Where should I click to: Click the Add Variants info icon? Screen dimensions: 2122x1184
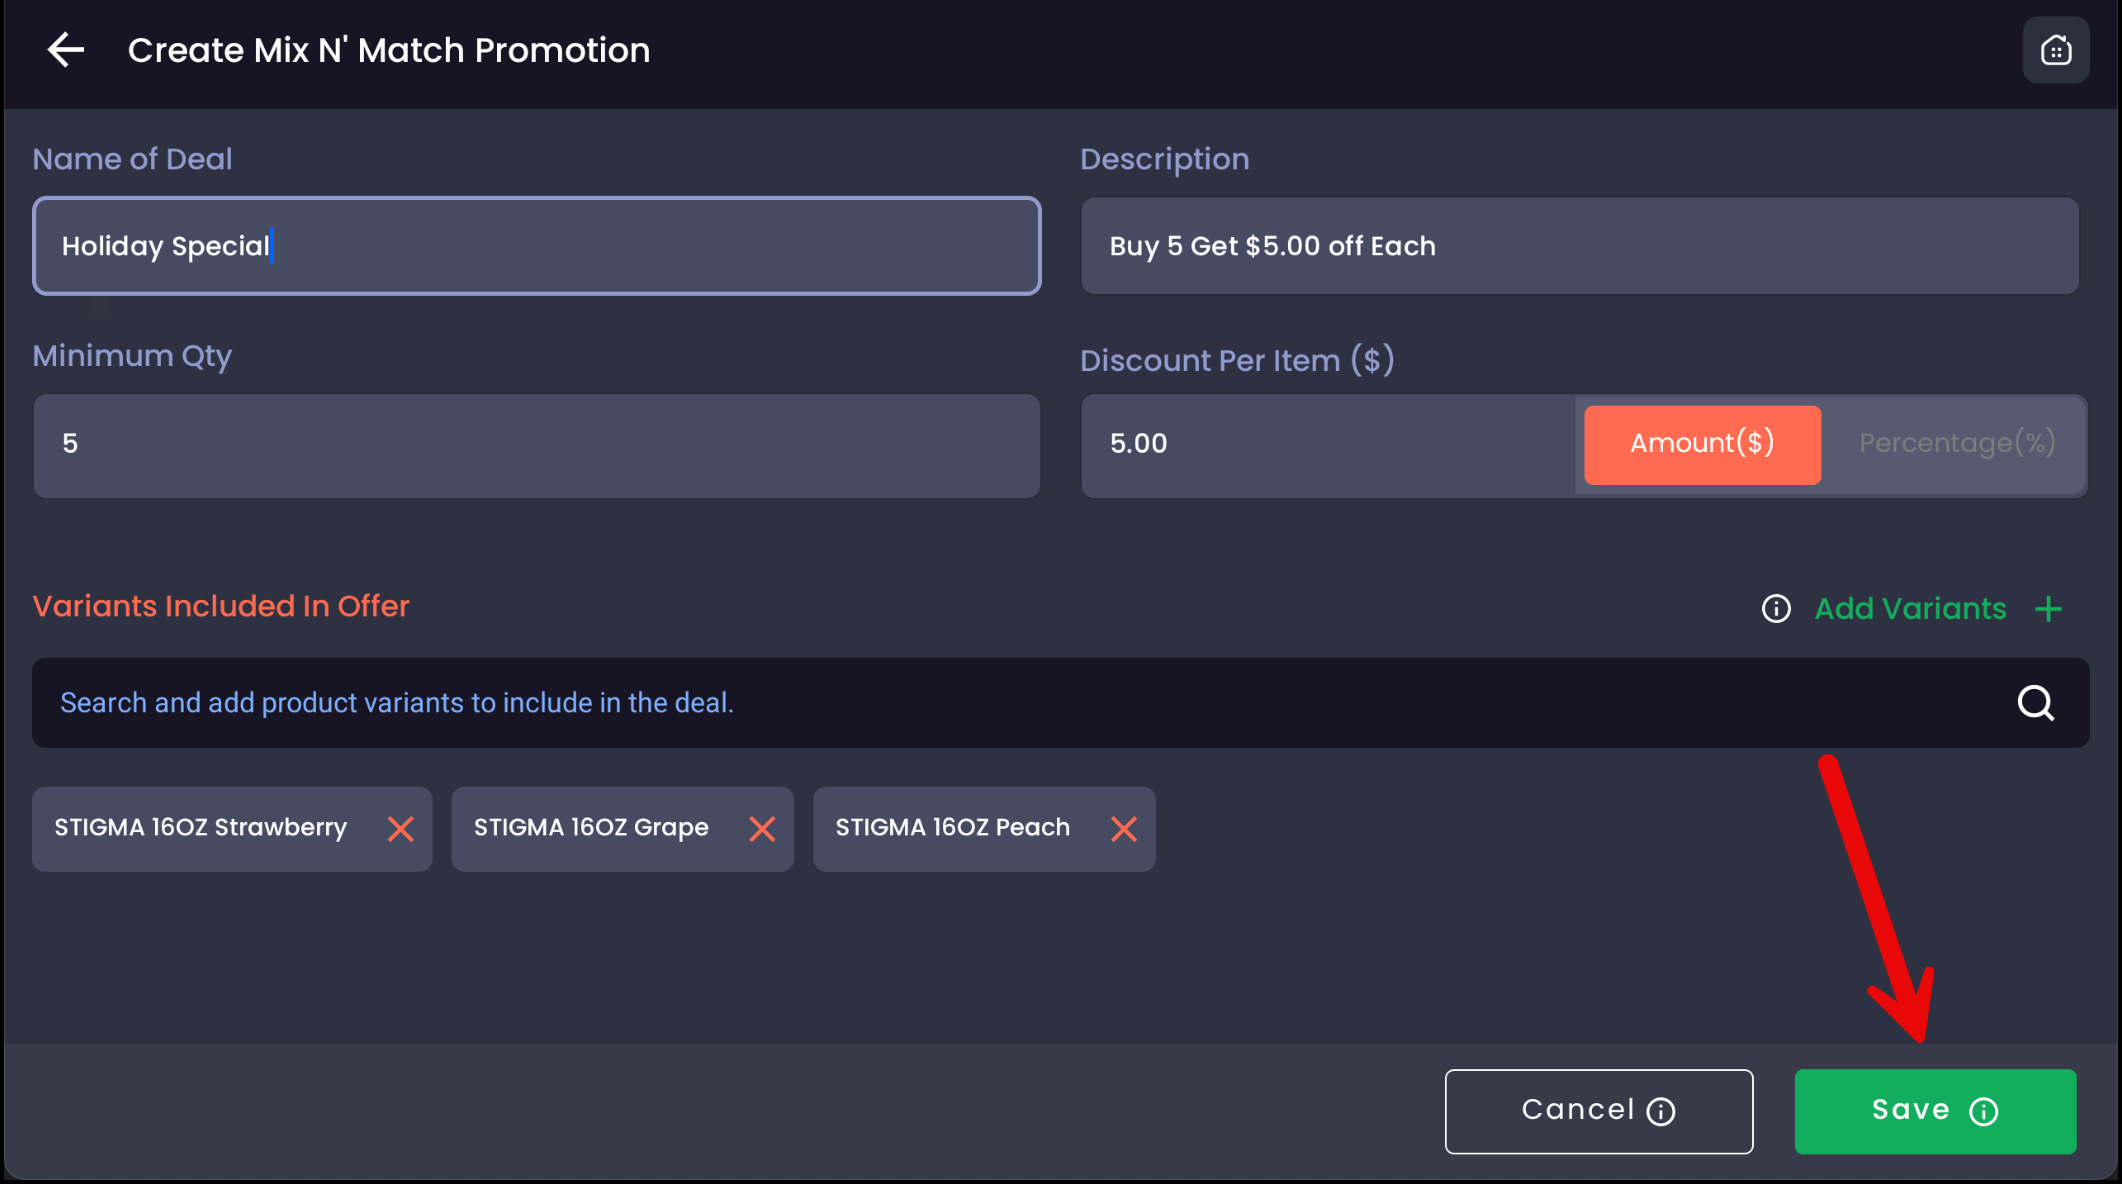1776,608
